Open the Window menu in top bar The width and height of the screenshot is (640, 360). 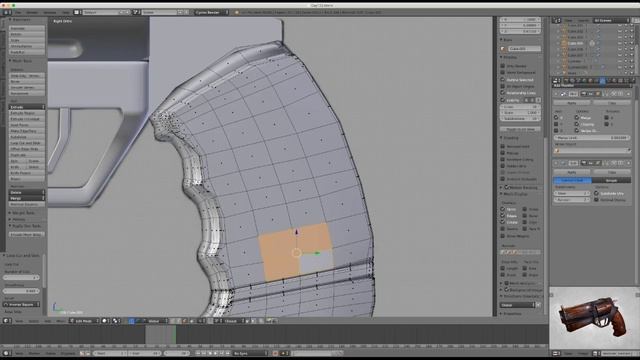[x=50, y=12]
